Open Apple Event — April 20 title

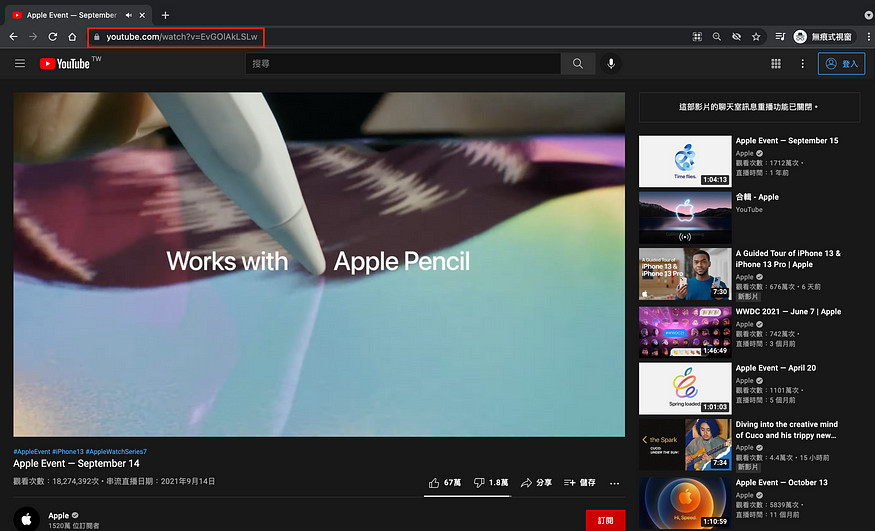pos(776,368)
